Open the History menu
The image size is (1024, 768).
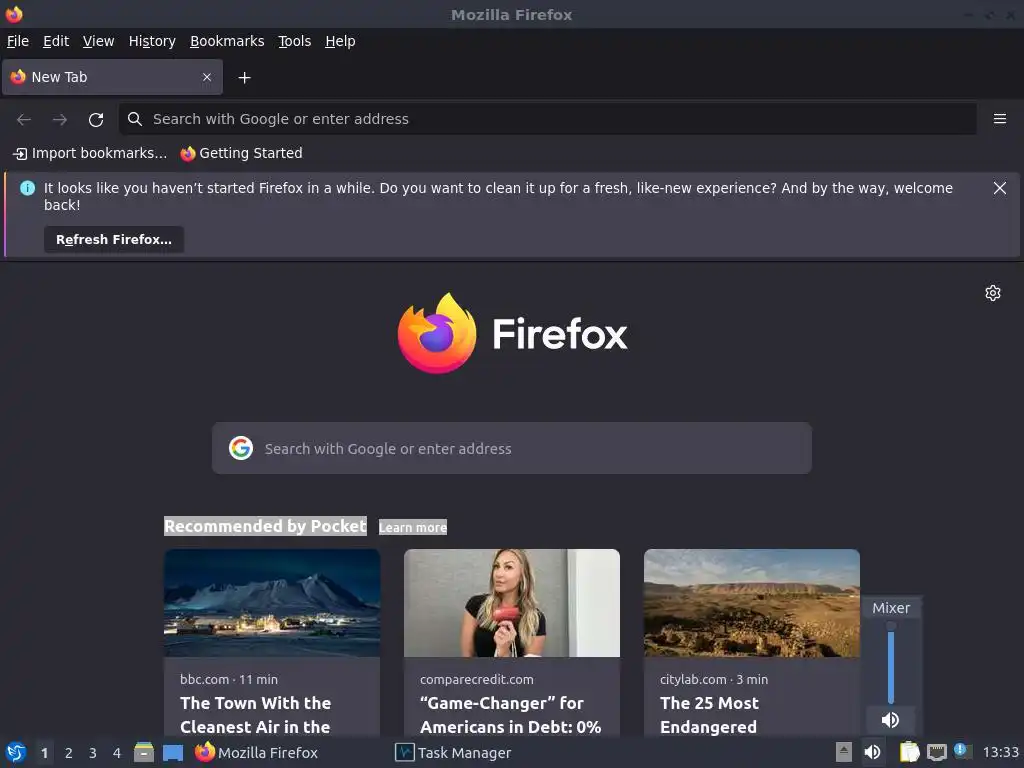pyautogui.click(x=152, y=41)
